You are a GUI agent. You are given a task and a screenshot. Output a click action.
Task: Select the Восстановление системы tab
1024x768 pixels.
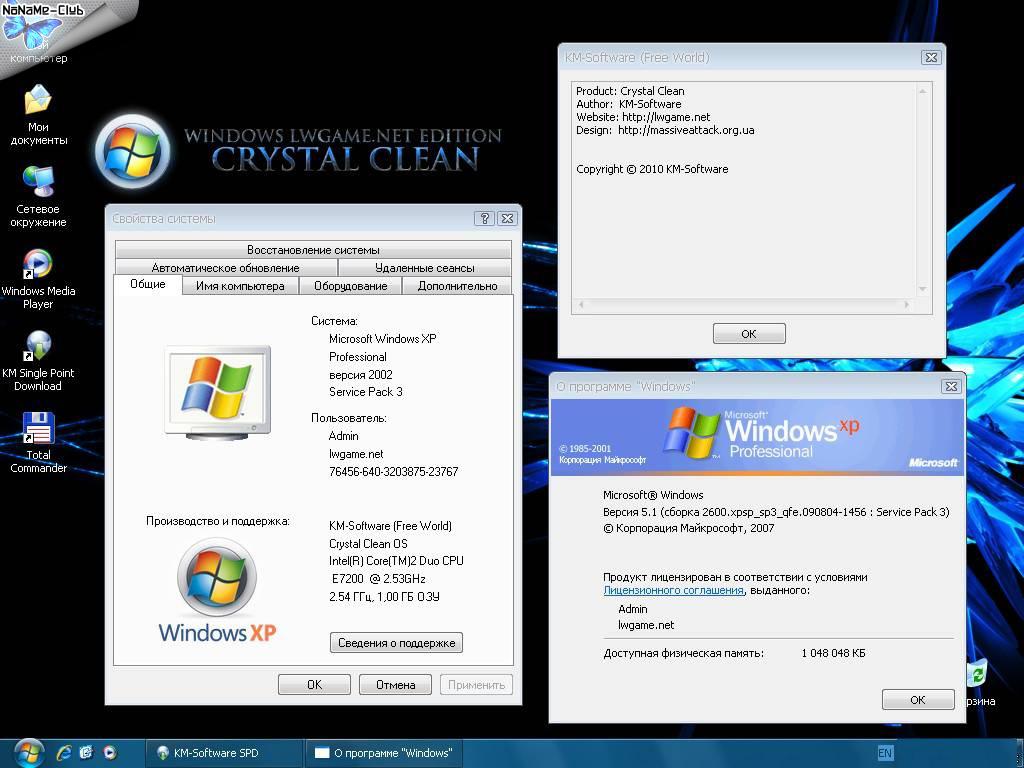(313, 250)
